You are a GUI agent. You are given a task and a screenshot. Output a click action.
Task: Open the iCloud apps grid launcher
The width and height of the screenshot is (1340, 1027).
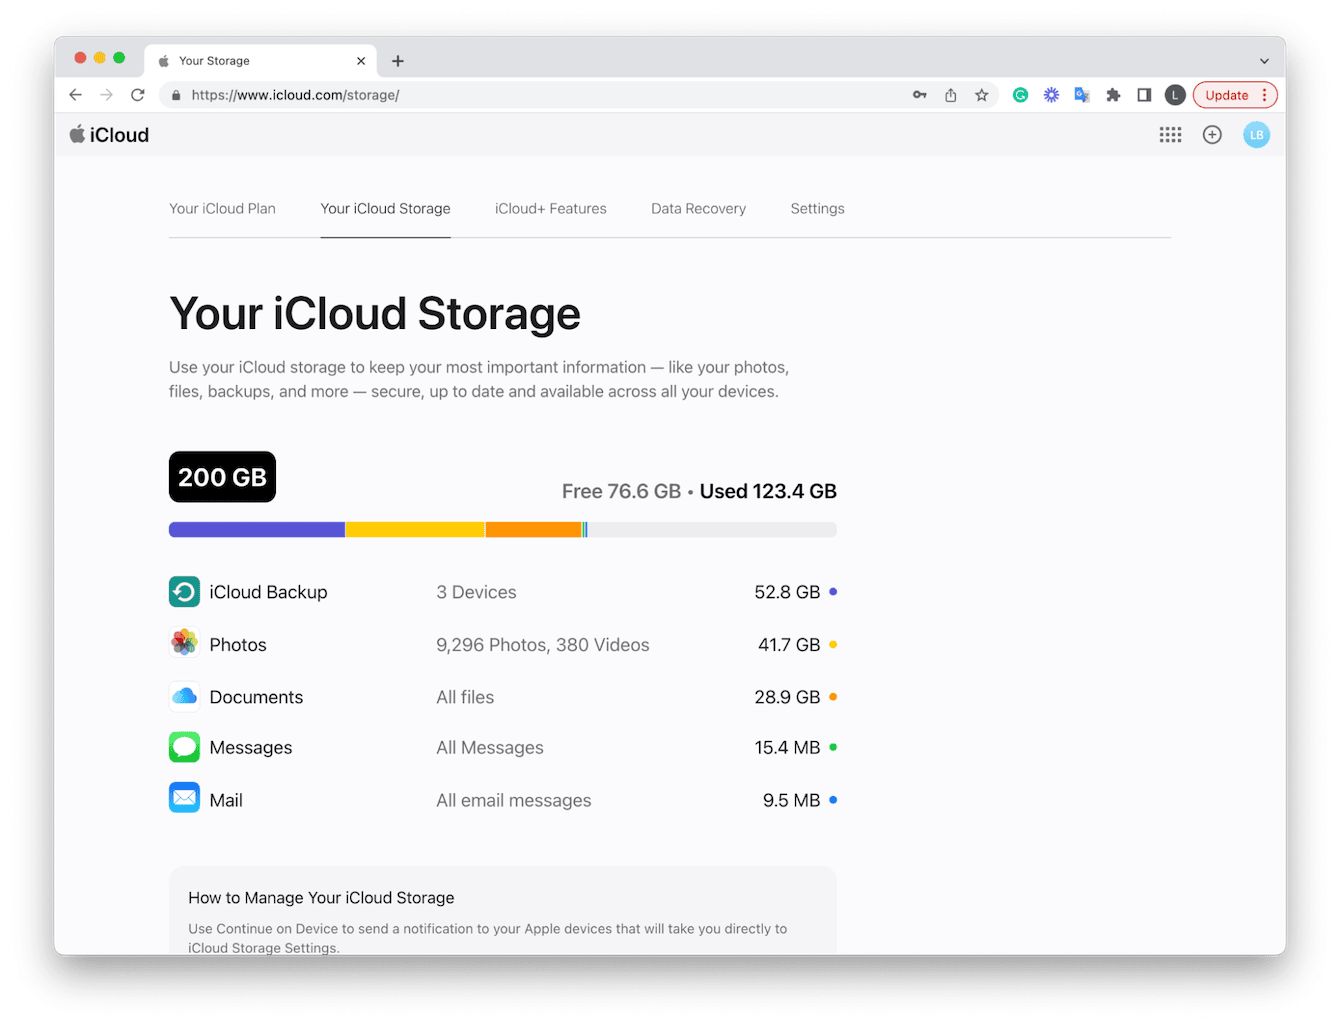[x=1170, y=134]
